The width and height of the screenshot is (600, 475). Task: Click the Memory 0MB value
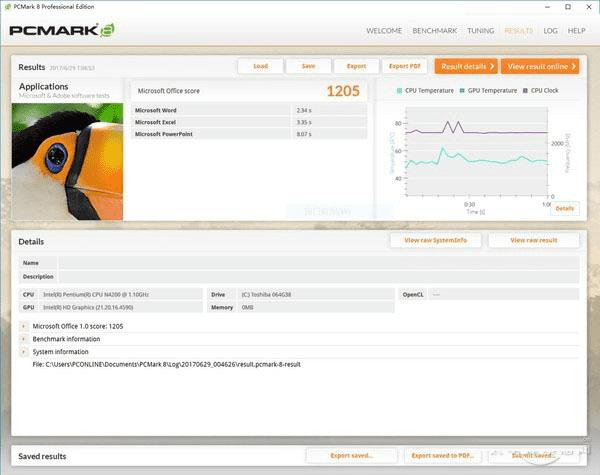pyautogui.click(x=316, y=307)
